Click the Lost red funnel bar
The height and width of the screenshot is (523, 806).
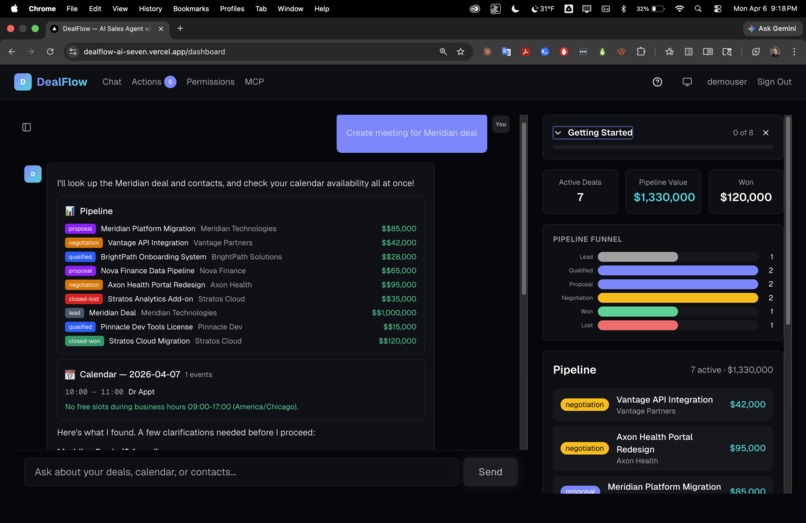tap(637, 326)
